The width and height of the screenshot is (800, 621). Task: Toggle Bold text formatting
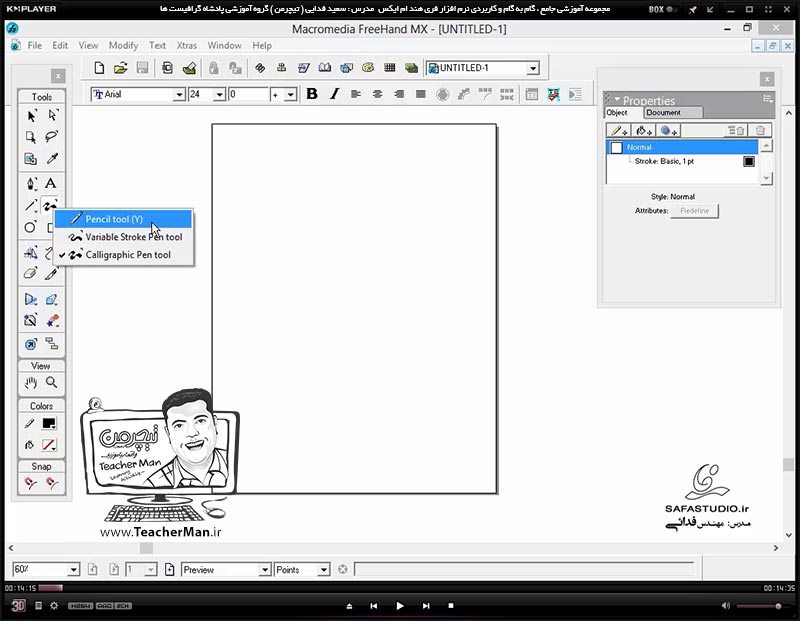312,94
